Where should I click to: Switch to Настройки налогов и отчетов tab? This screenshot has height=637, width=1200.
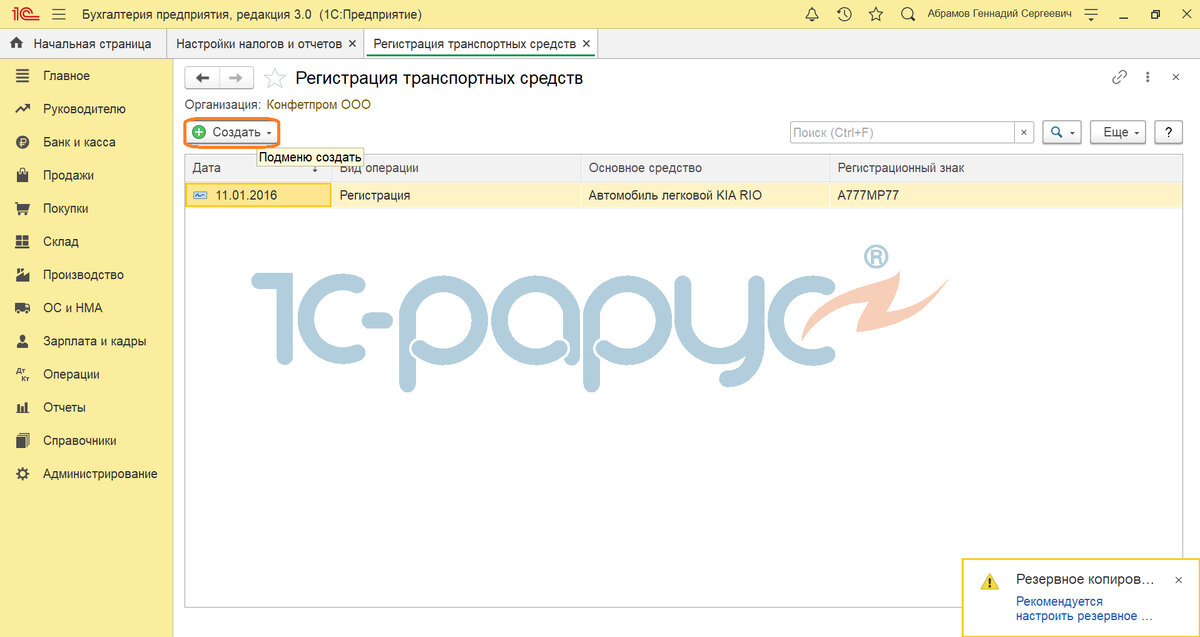(x=259, y=44)
